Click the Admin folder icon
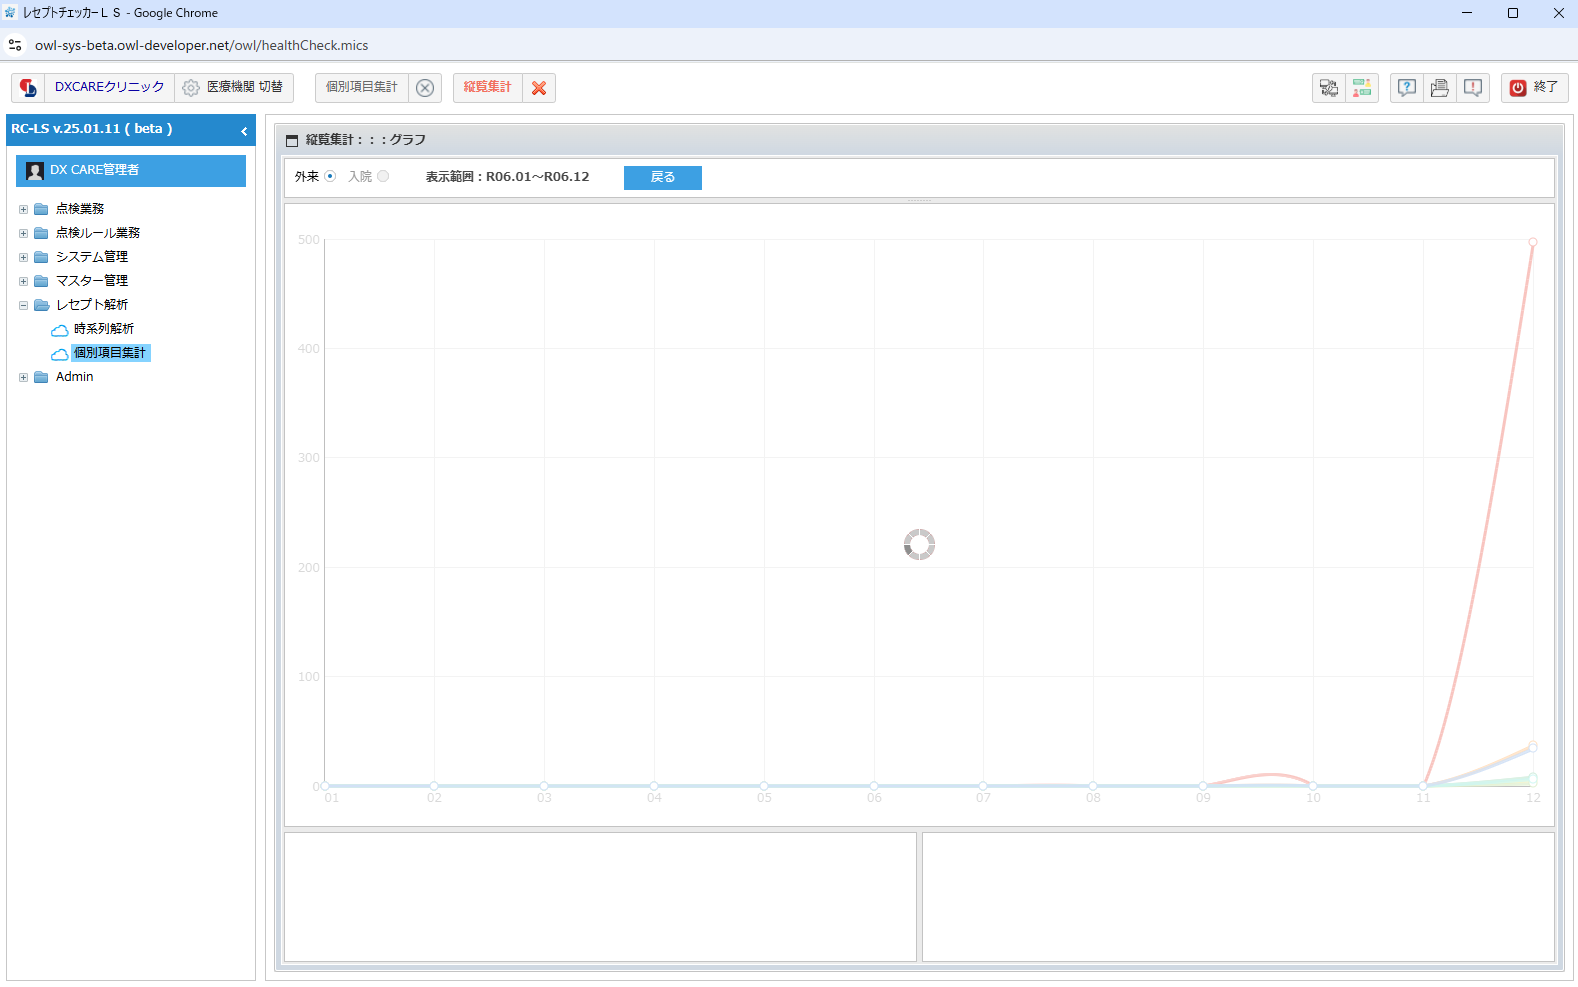1578x987 pixels. pyautogui.click(x=41, y=377)
